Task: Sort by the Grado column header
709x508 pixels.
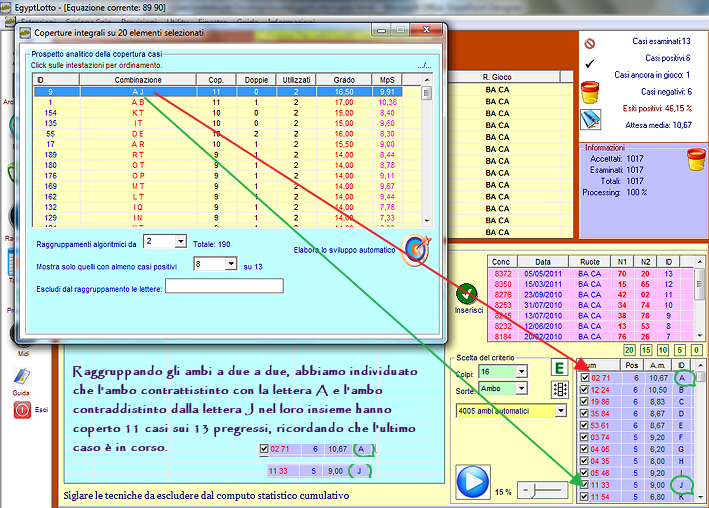Action: point(343,79)
